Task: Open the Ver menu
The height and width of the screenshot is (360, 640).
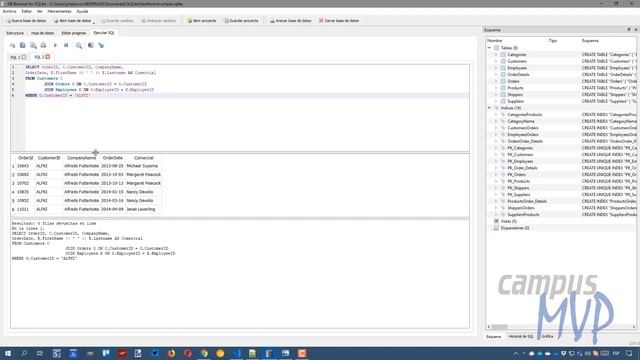Action: pyautogui.click(x=40, y=11)
